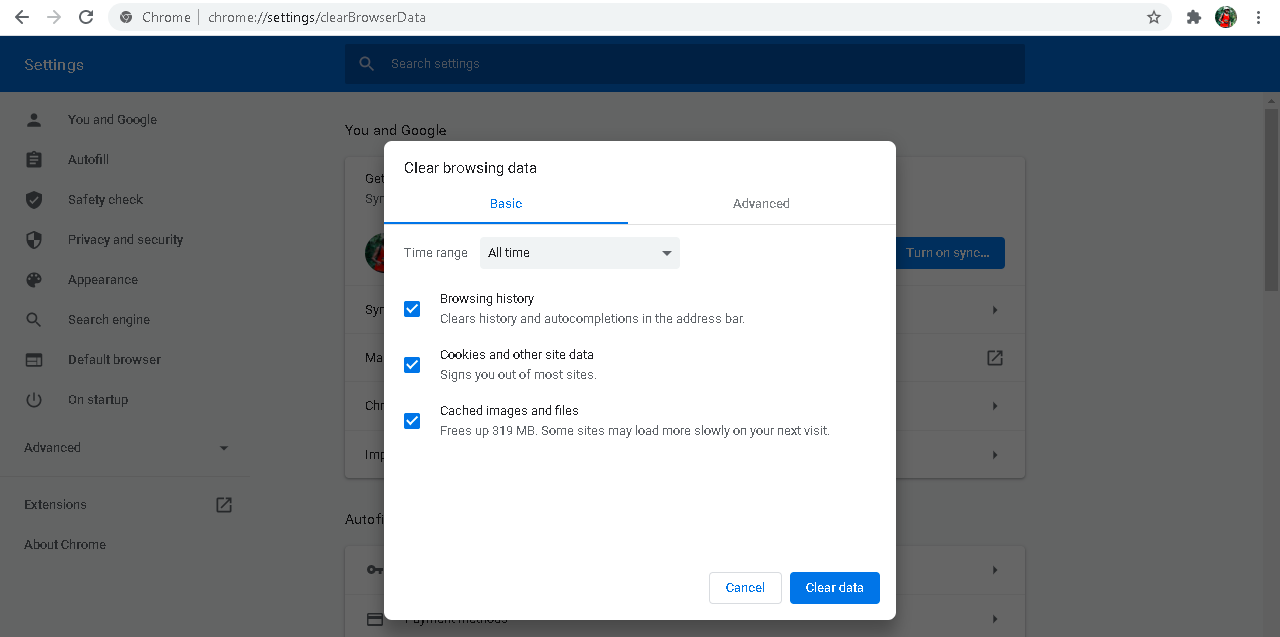Screen dimensions: 1280x637
Task: Click the browser forward arrow
Action: [54, 17]
